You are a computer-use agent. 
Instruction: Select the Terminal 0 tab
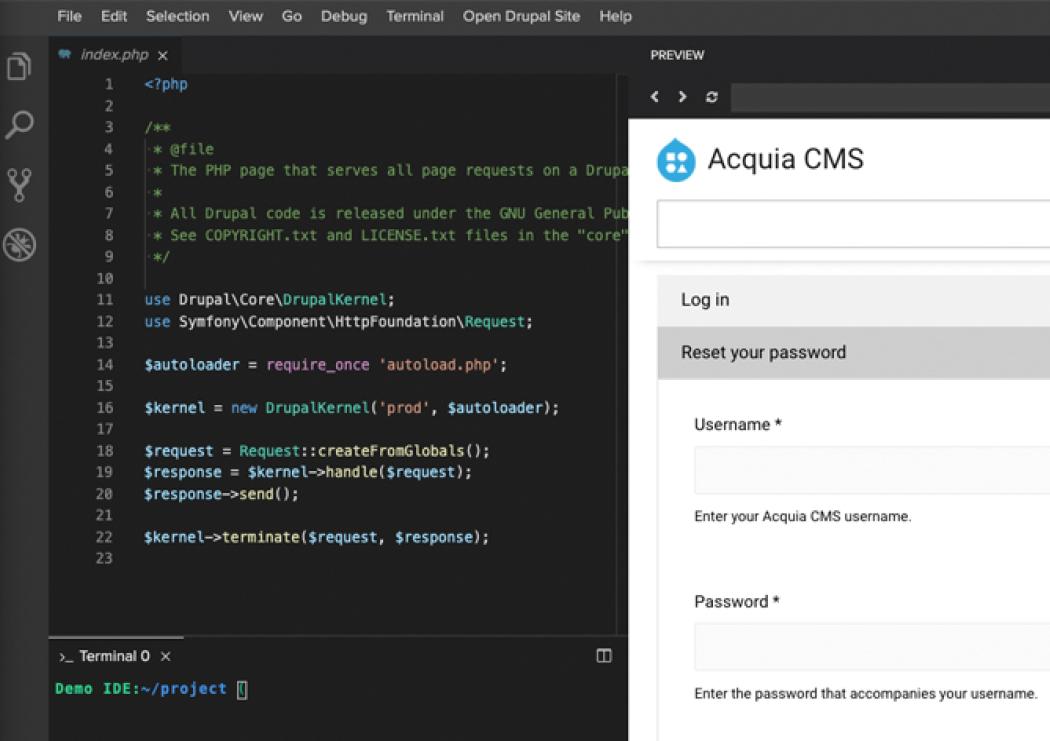coord(113,656)
